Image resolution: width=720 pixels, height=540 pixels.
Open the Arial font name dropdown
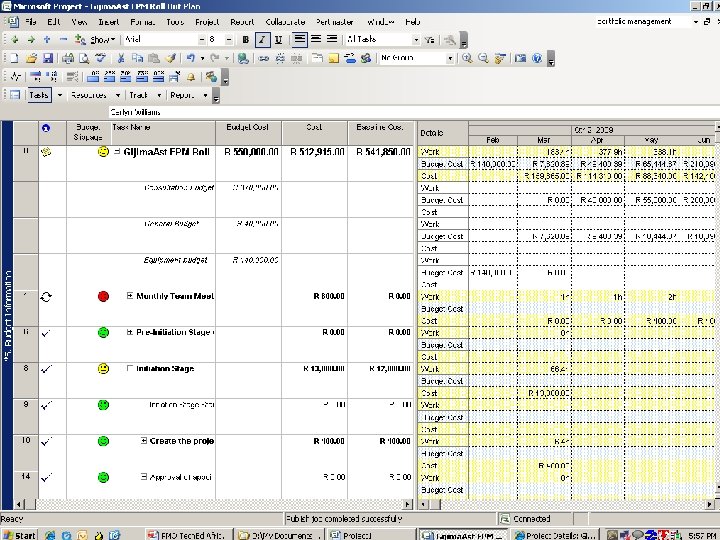click(202, 40)
